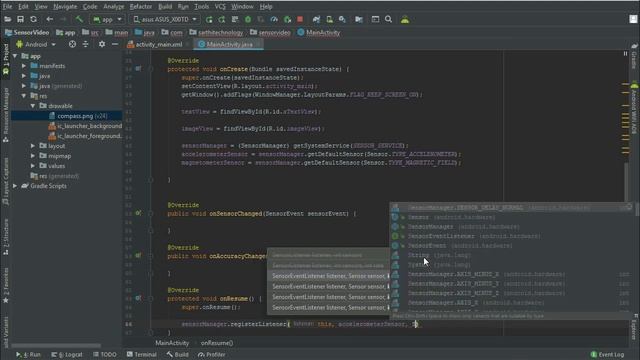Open the Navigate menu
Screen dimensions: 640x360
pos(65,7)
